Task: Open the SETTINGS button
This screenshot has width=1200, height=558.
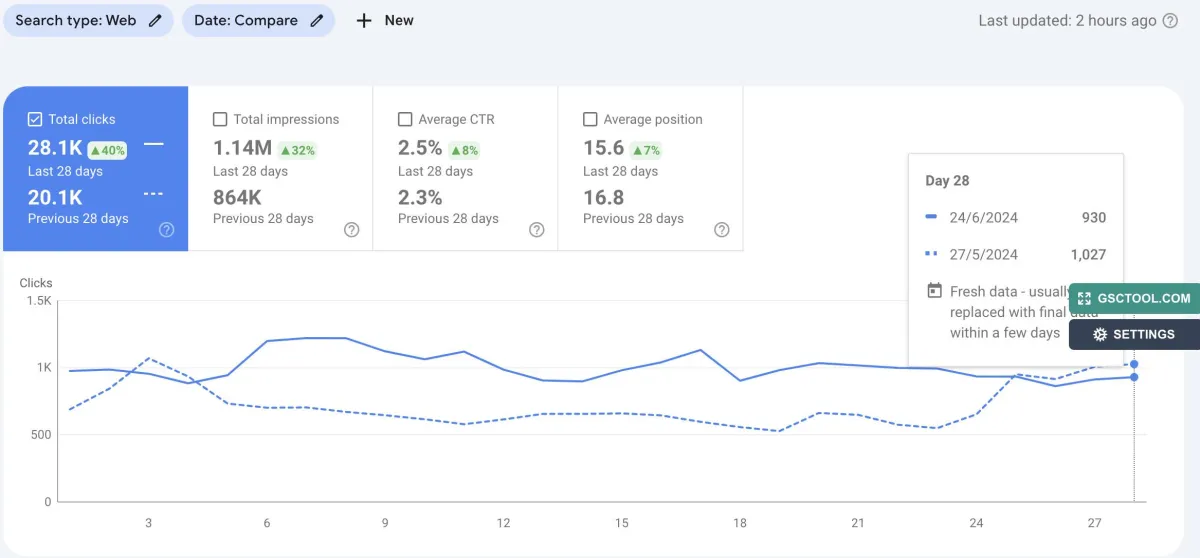Action: pos(1134,334)
